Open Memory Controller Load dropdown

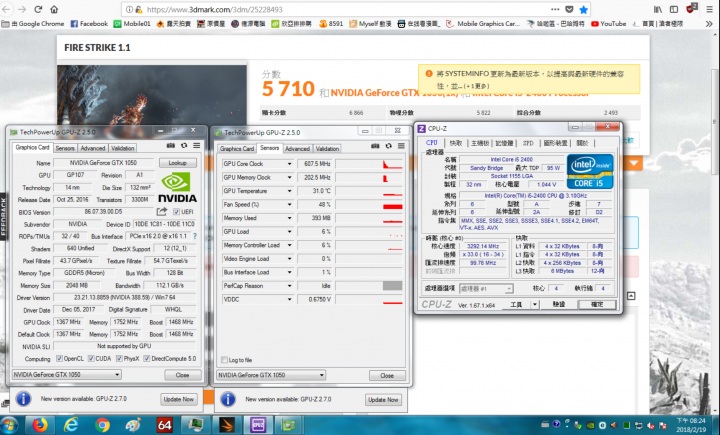pyautogui.click(x=289, y=245)
